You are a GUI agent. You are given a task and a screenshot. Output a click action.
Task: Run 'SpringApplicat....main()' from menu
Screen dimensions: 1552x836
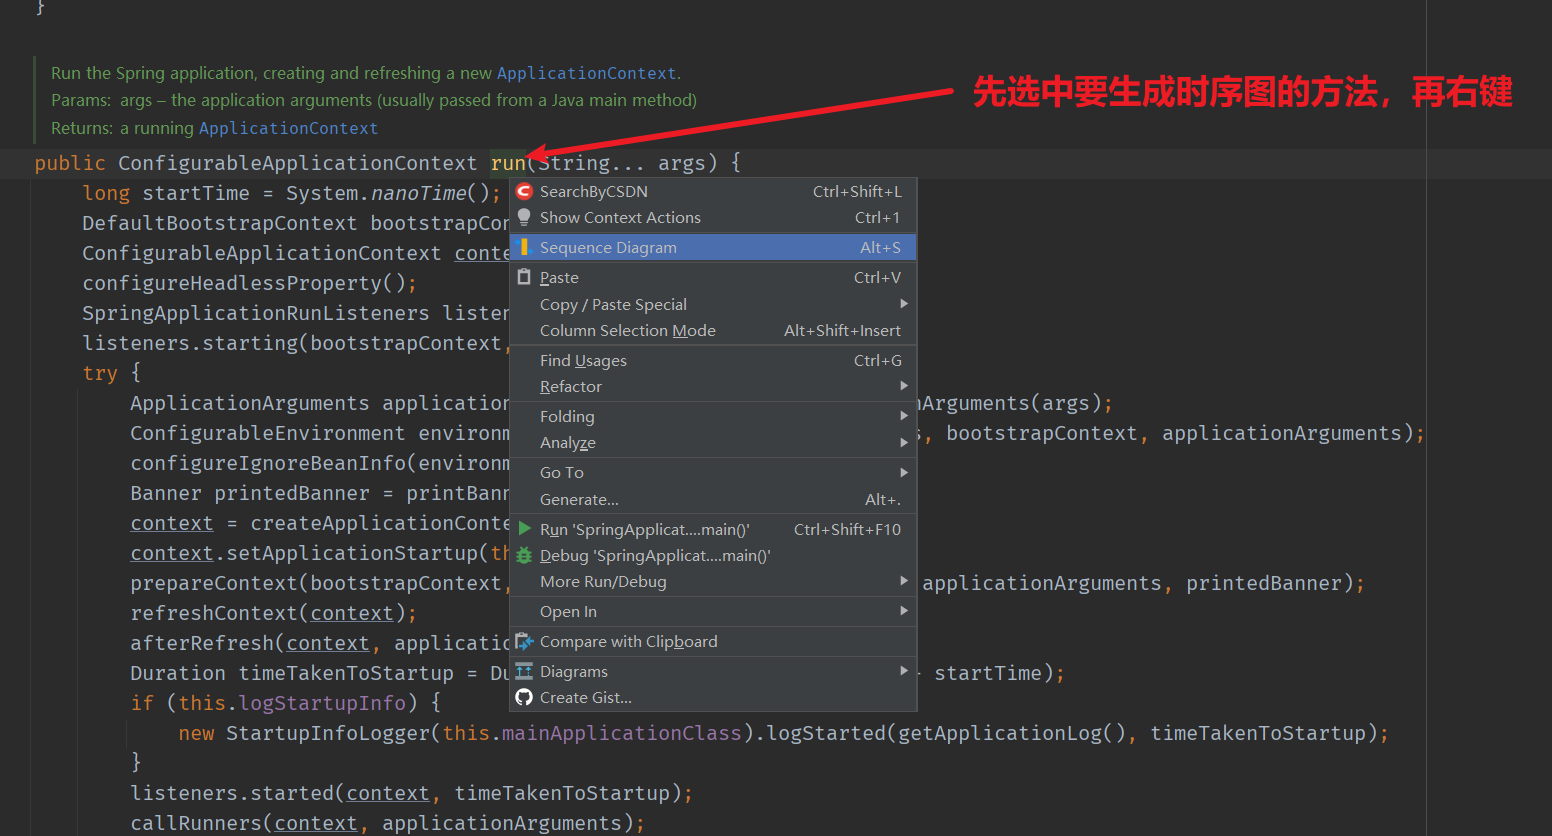tap(713, 529)
